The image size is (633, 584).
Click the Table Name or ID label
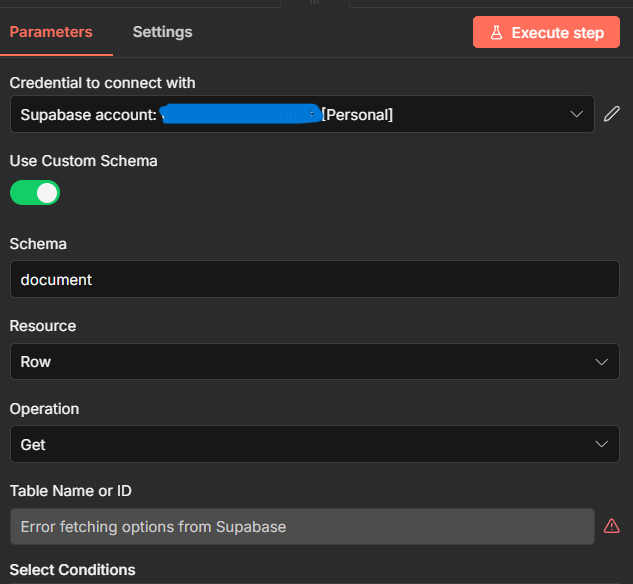coord(70,491)
